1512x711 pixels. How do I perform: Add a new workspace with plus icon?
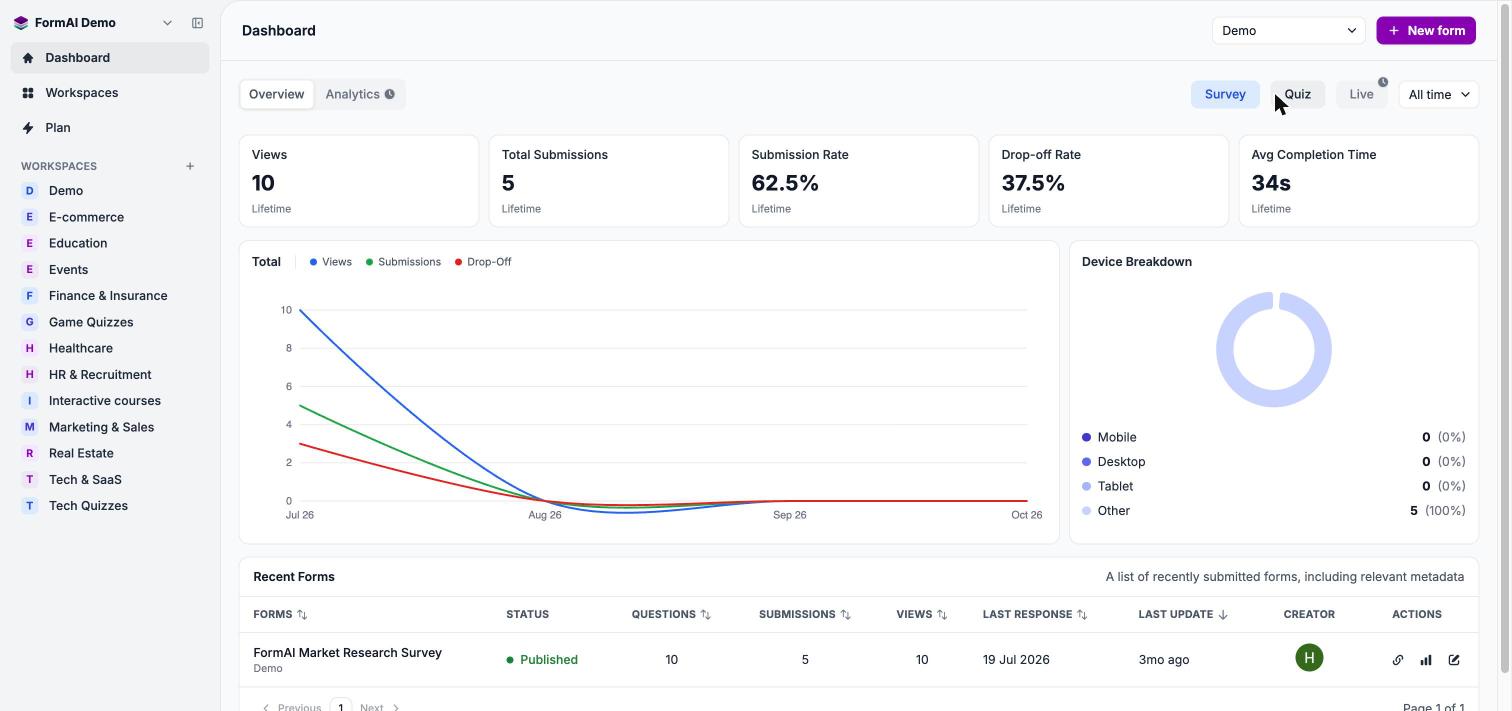pos(190,166)
